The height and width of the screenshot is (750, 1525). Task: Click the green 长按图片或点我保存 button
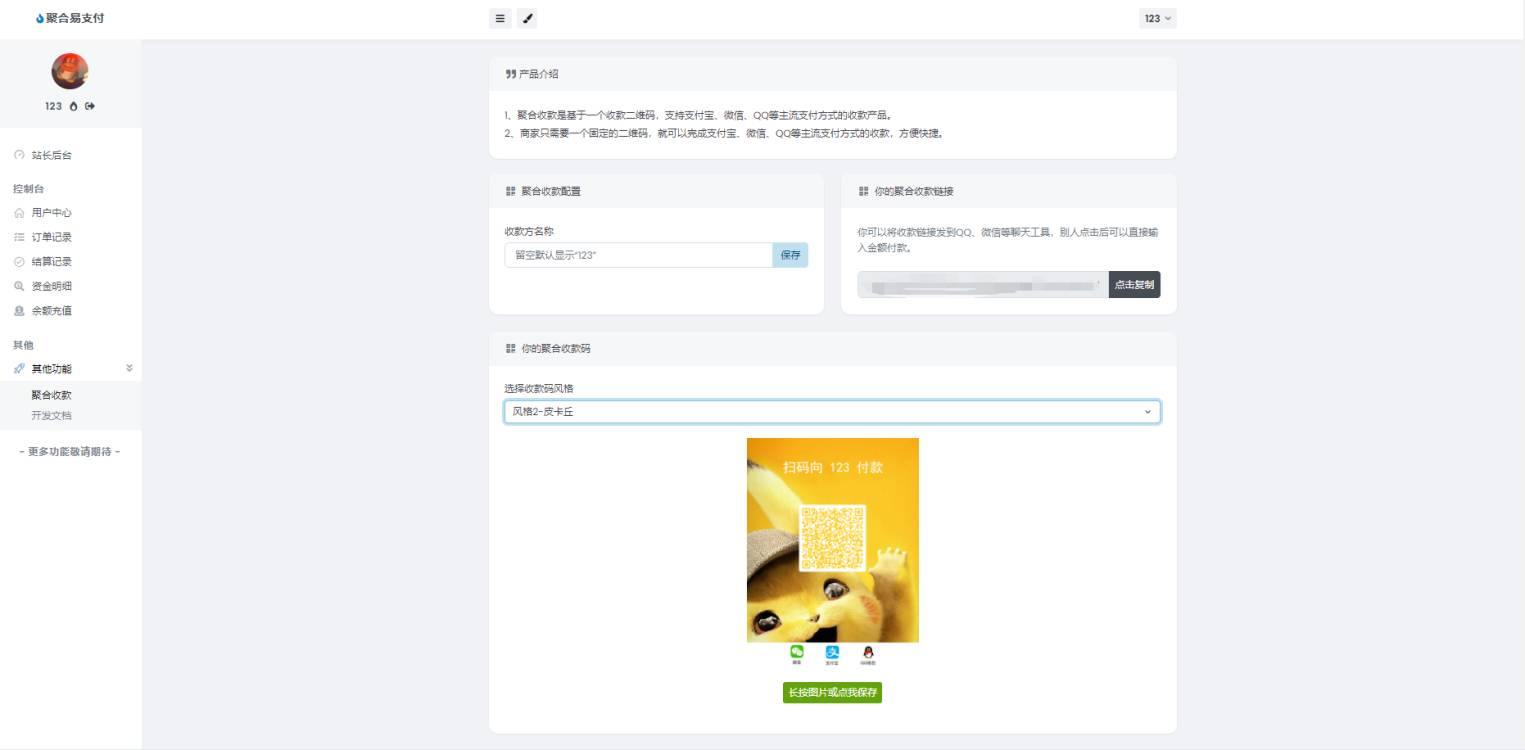[x=832, y=693]
